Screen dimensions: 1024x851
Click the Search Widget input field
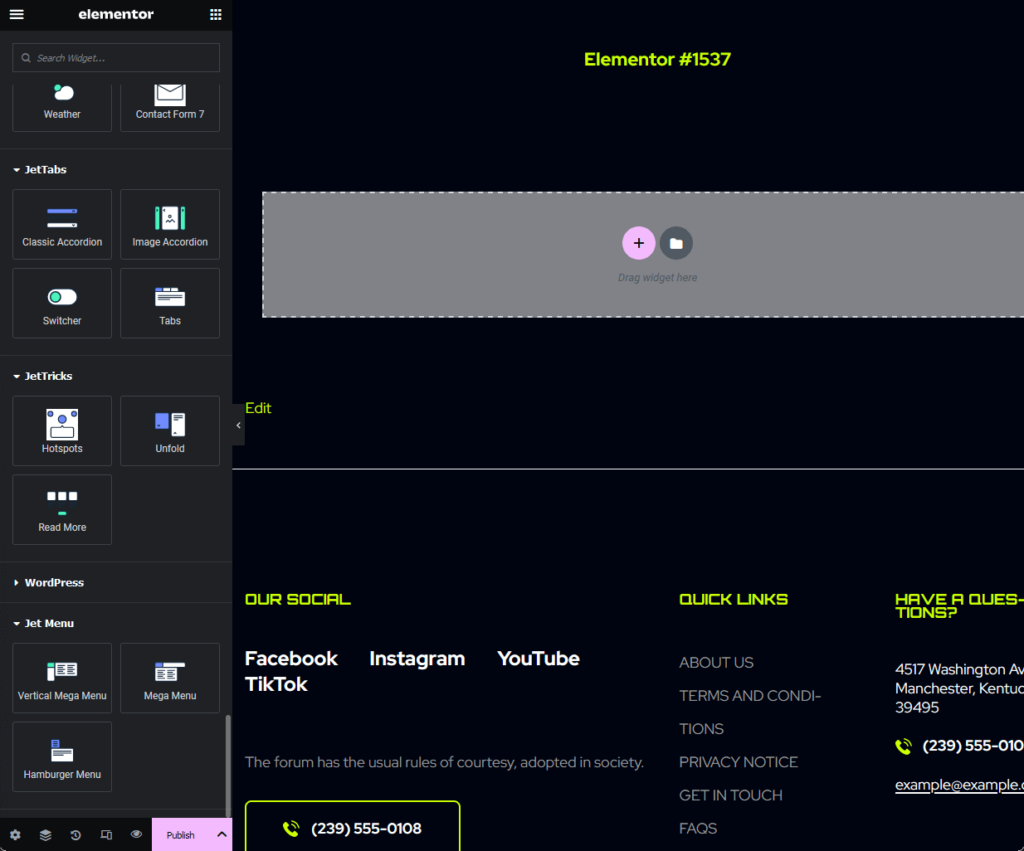116,58
